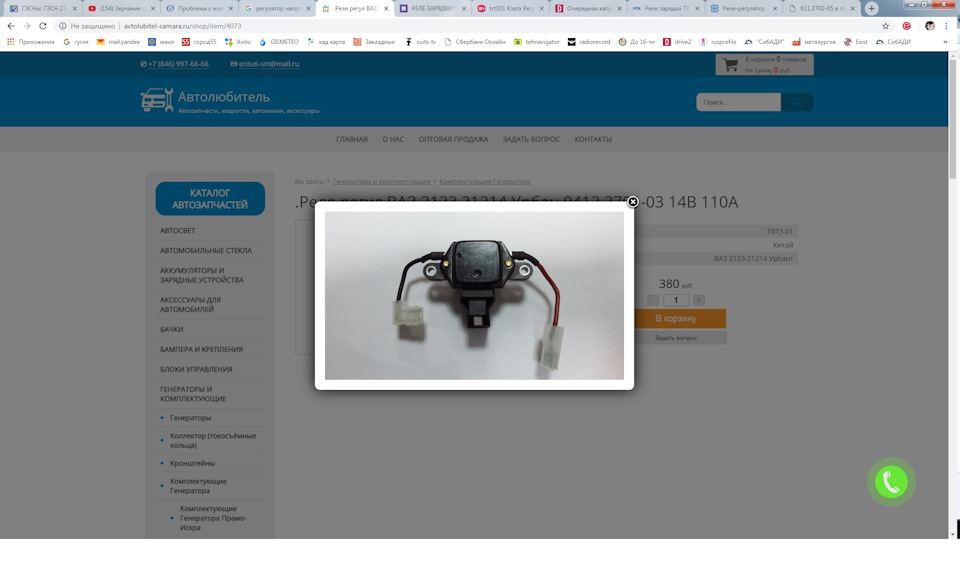Viewport: 960px width, 561px height.
Task: Open the mail.yandex bookmark
Action: [118, 42]
